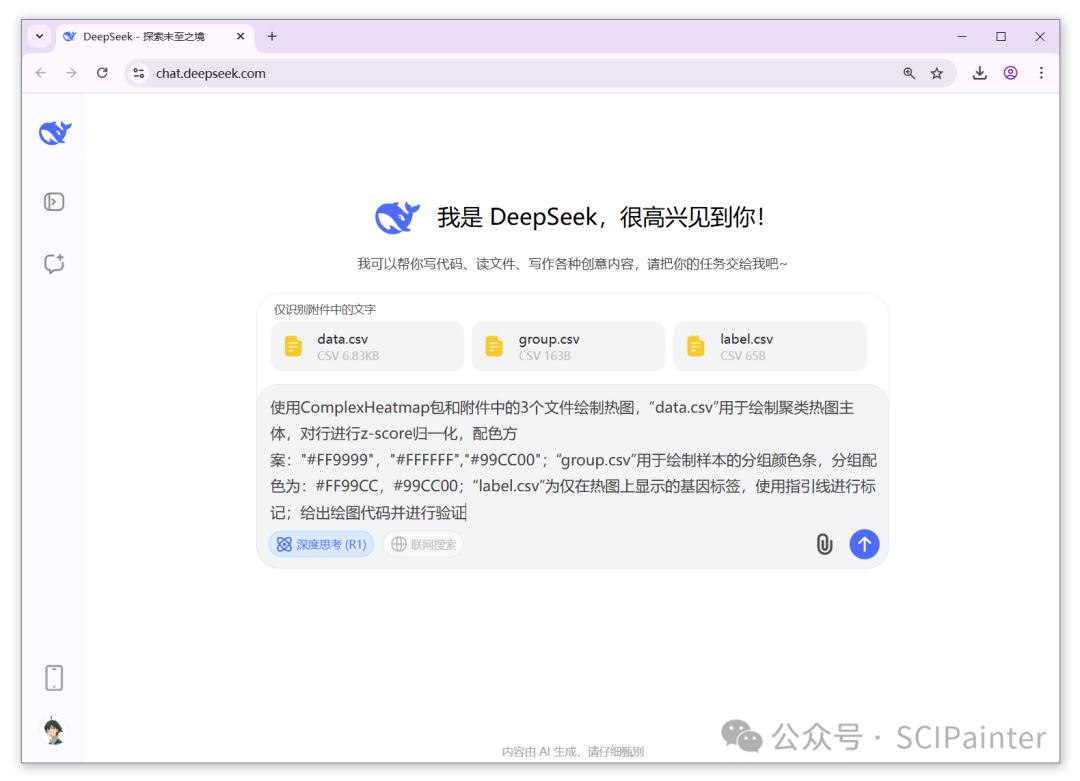Click inside the prompt text input area
Screen dimensions: 1080x781
pyautogui.click(x=573, y=459)
